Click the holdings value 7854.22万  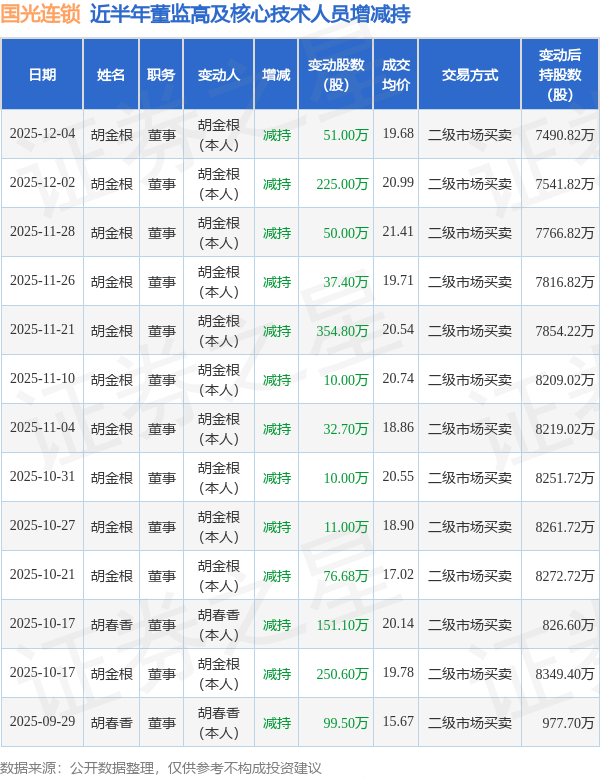[564, 331]
